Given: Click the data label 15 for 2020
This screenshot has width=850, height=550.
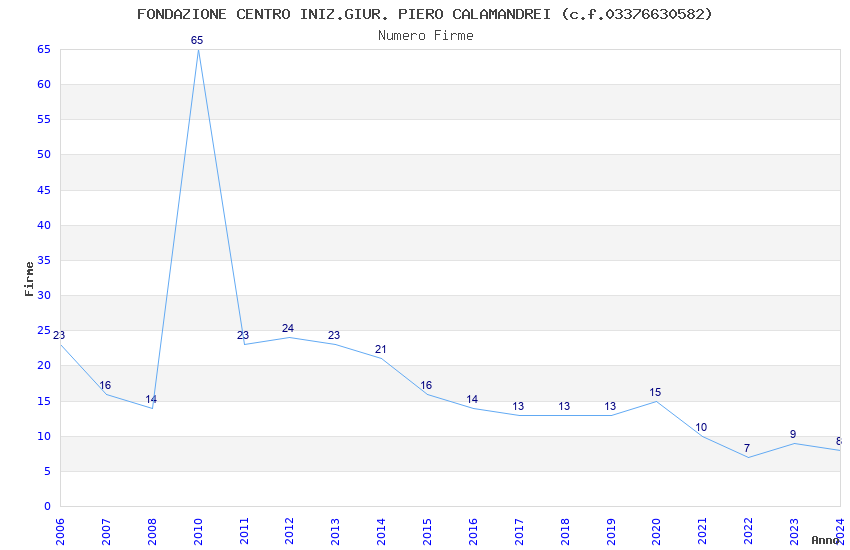Looking at the screenshot, I should tap(655, 392).
